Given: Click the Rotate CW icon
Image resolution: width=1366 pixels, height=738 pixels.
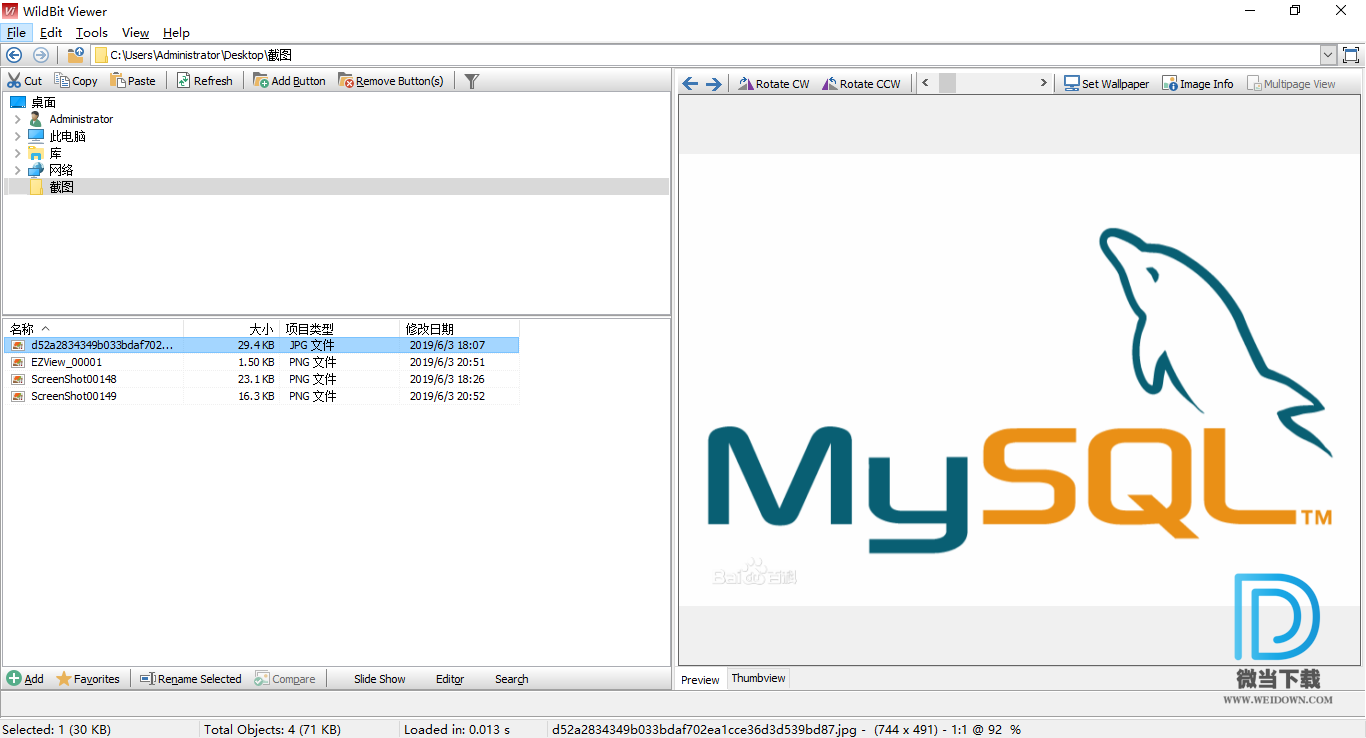Looking at the screenshot, I should click(746, 84).
